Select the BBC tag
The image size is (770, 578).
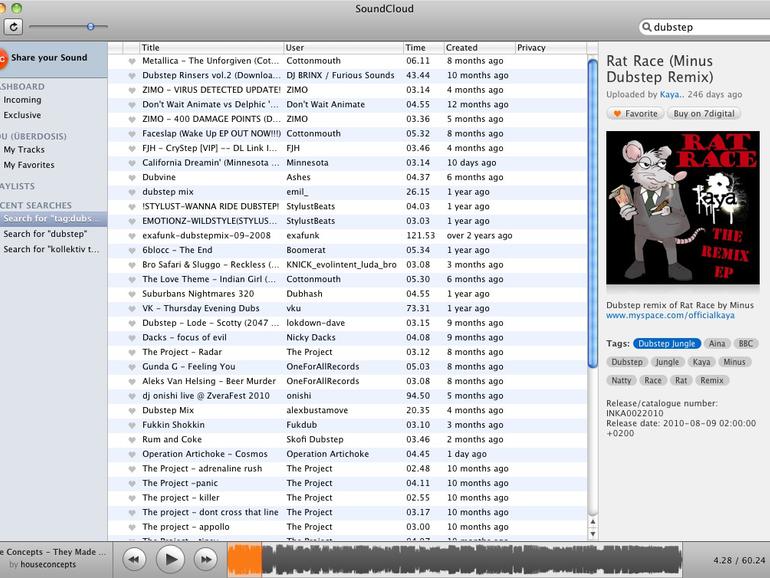point(745,344)
